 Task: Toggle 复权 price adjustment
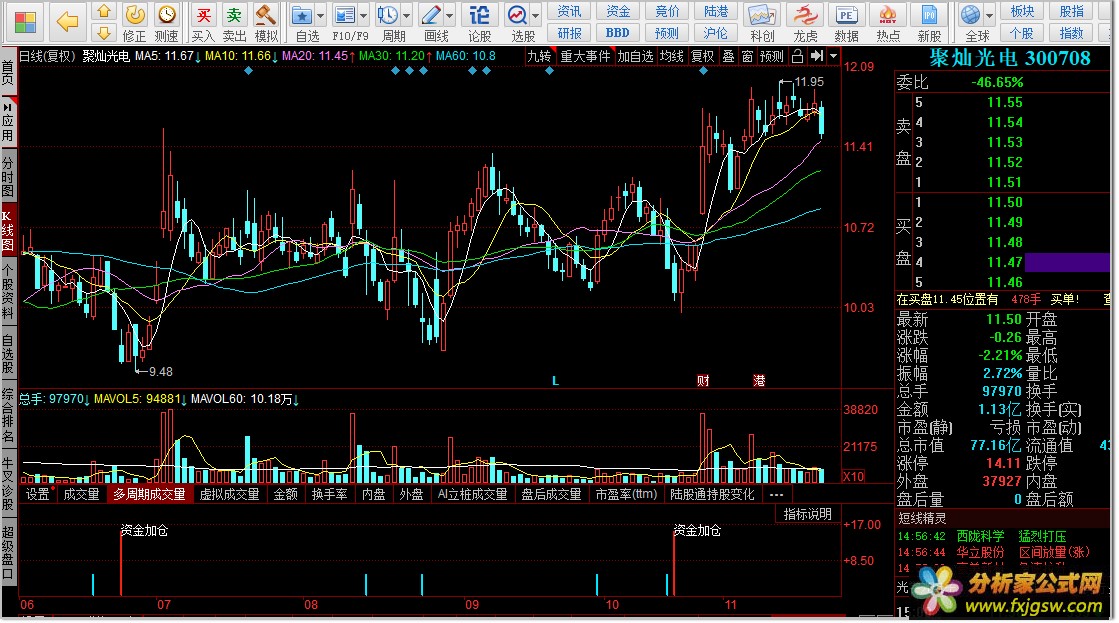pyautogui.click(x=702, y=56)
